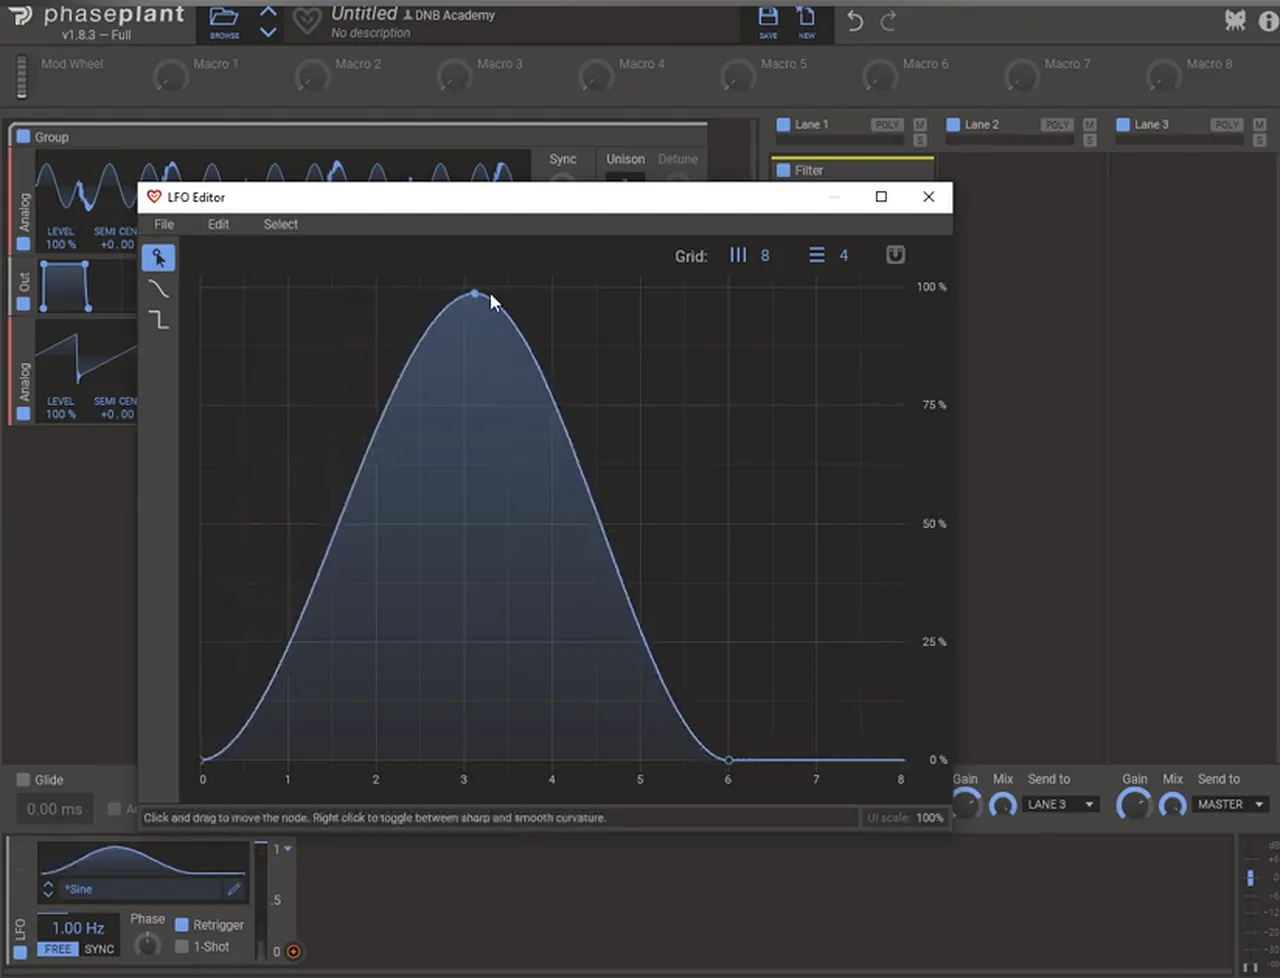The width and height of the screenshot is (1280, 978).
Task: Click the Kilohearts creature logo icon
Action: pos(1235,20)
